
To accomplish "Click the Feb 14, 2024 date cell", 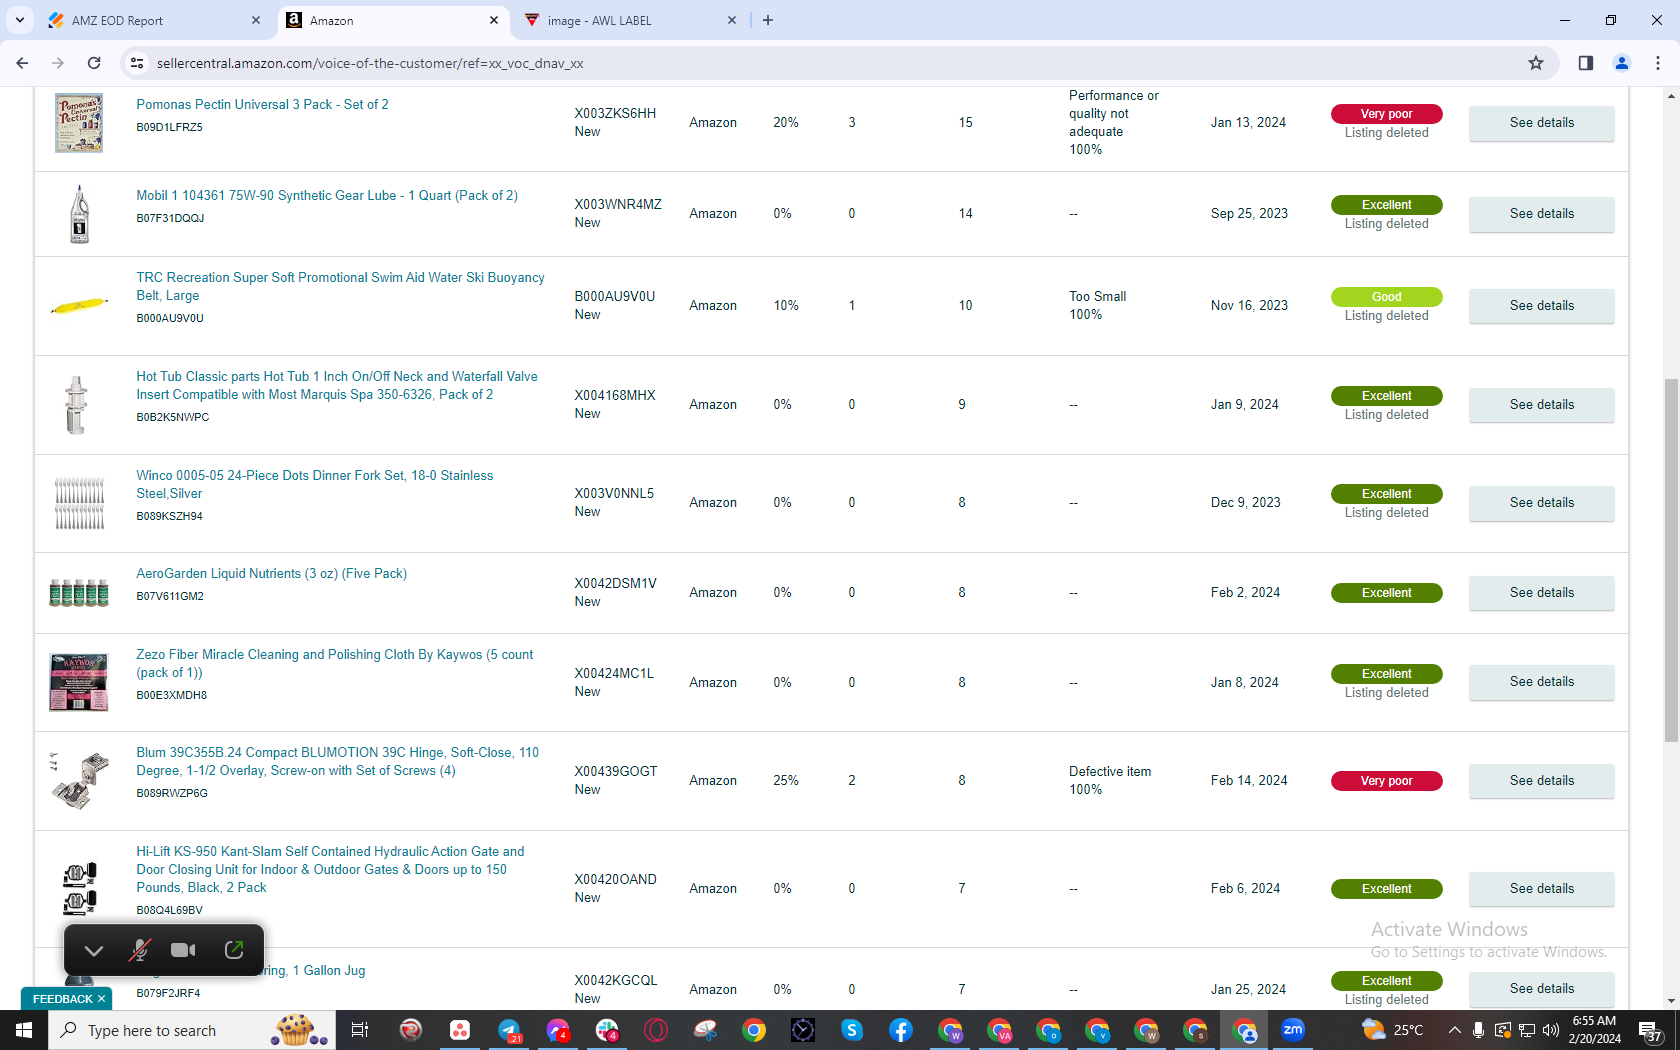I will tap(1249, 781).
